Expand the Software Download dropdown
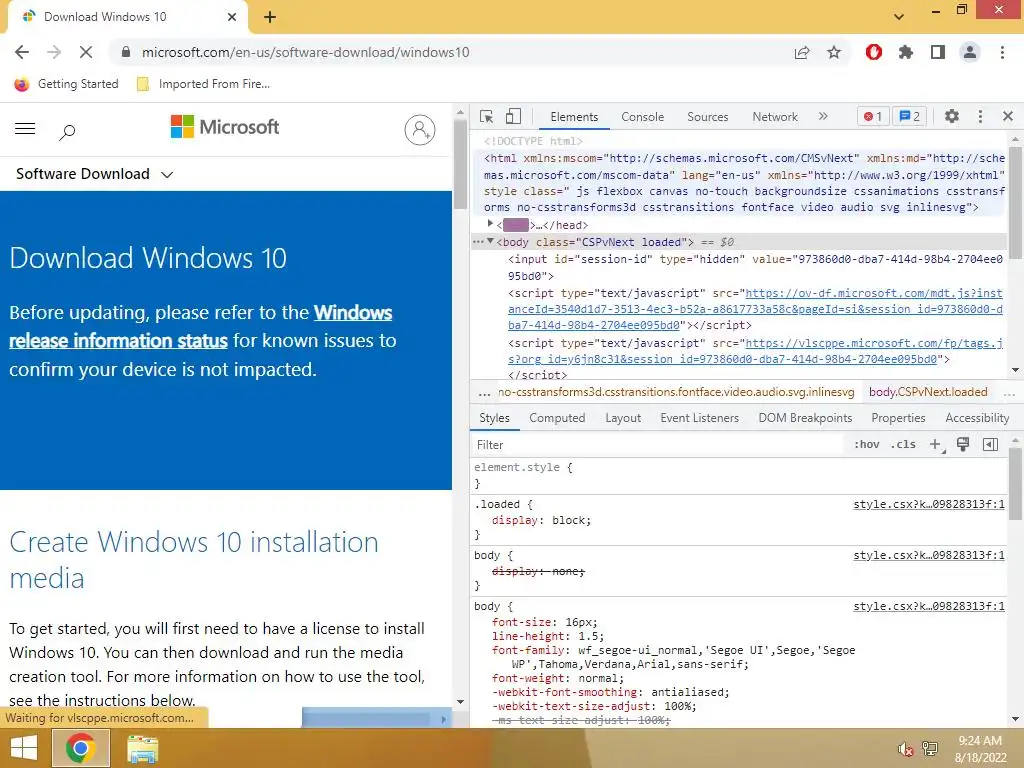This screenshot has height=768, width=1024. coord(94,174)
